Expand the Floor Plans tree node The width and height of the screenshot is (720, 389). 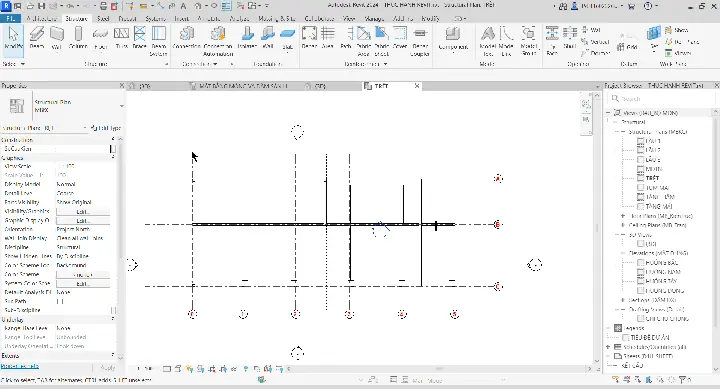623,216
